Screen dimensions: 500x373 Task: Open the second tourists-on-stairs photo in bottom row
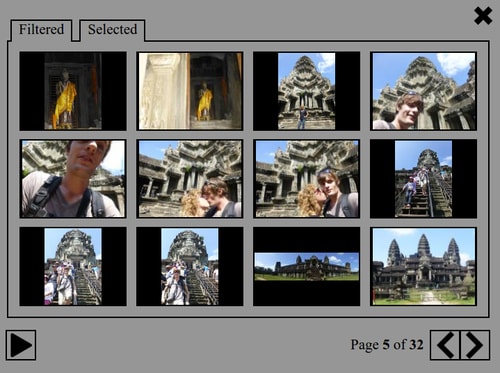[x=190, y=266]
